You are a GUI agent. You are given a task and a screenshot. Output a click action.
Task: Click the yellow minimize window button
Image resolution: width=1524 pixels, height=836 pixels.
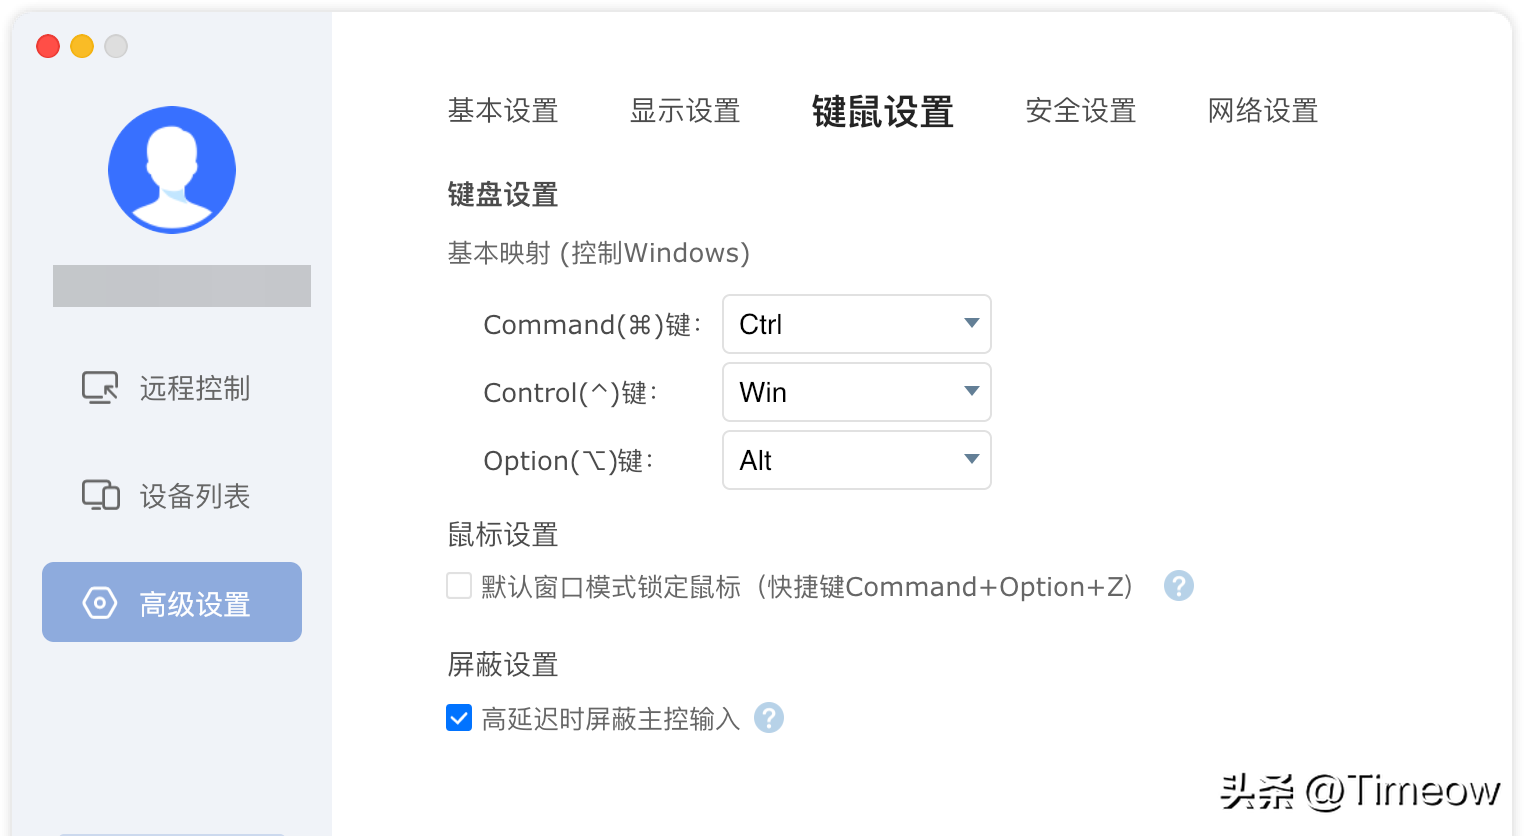coord(82,46)
